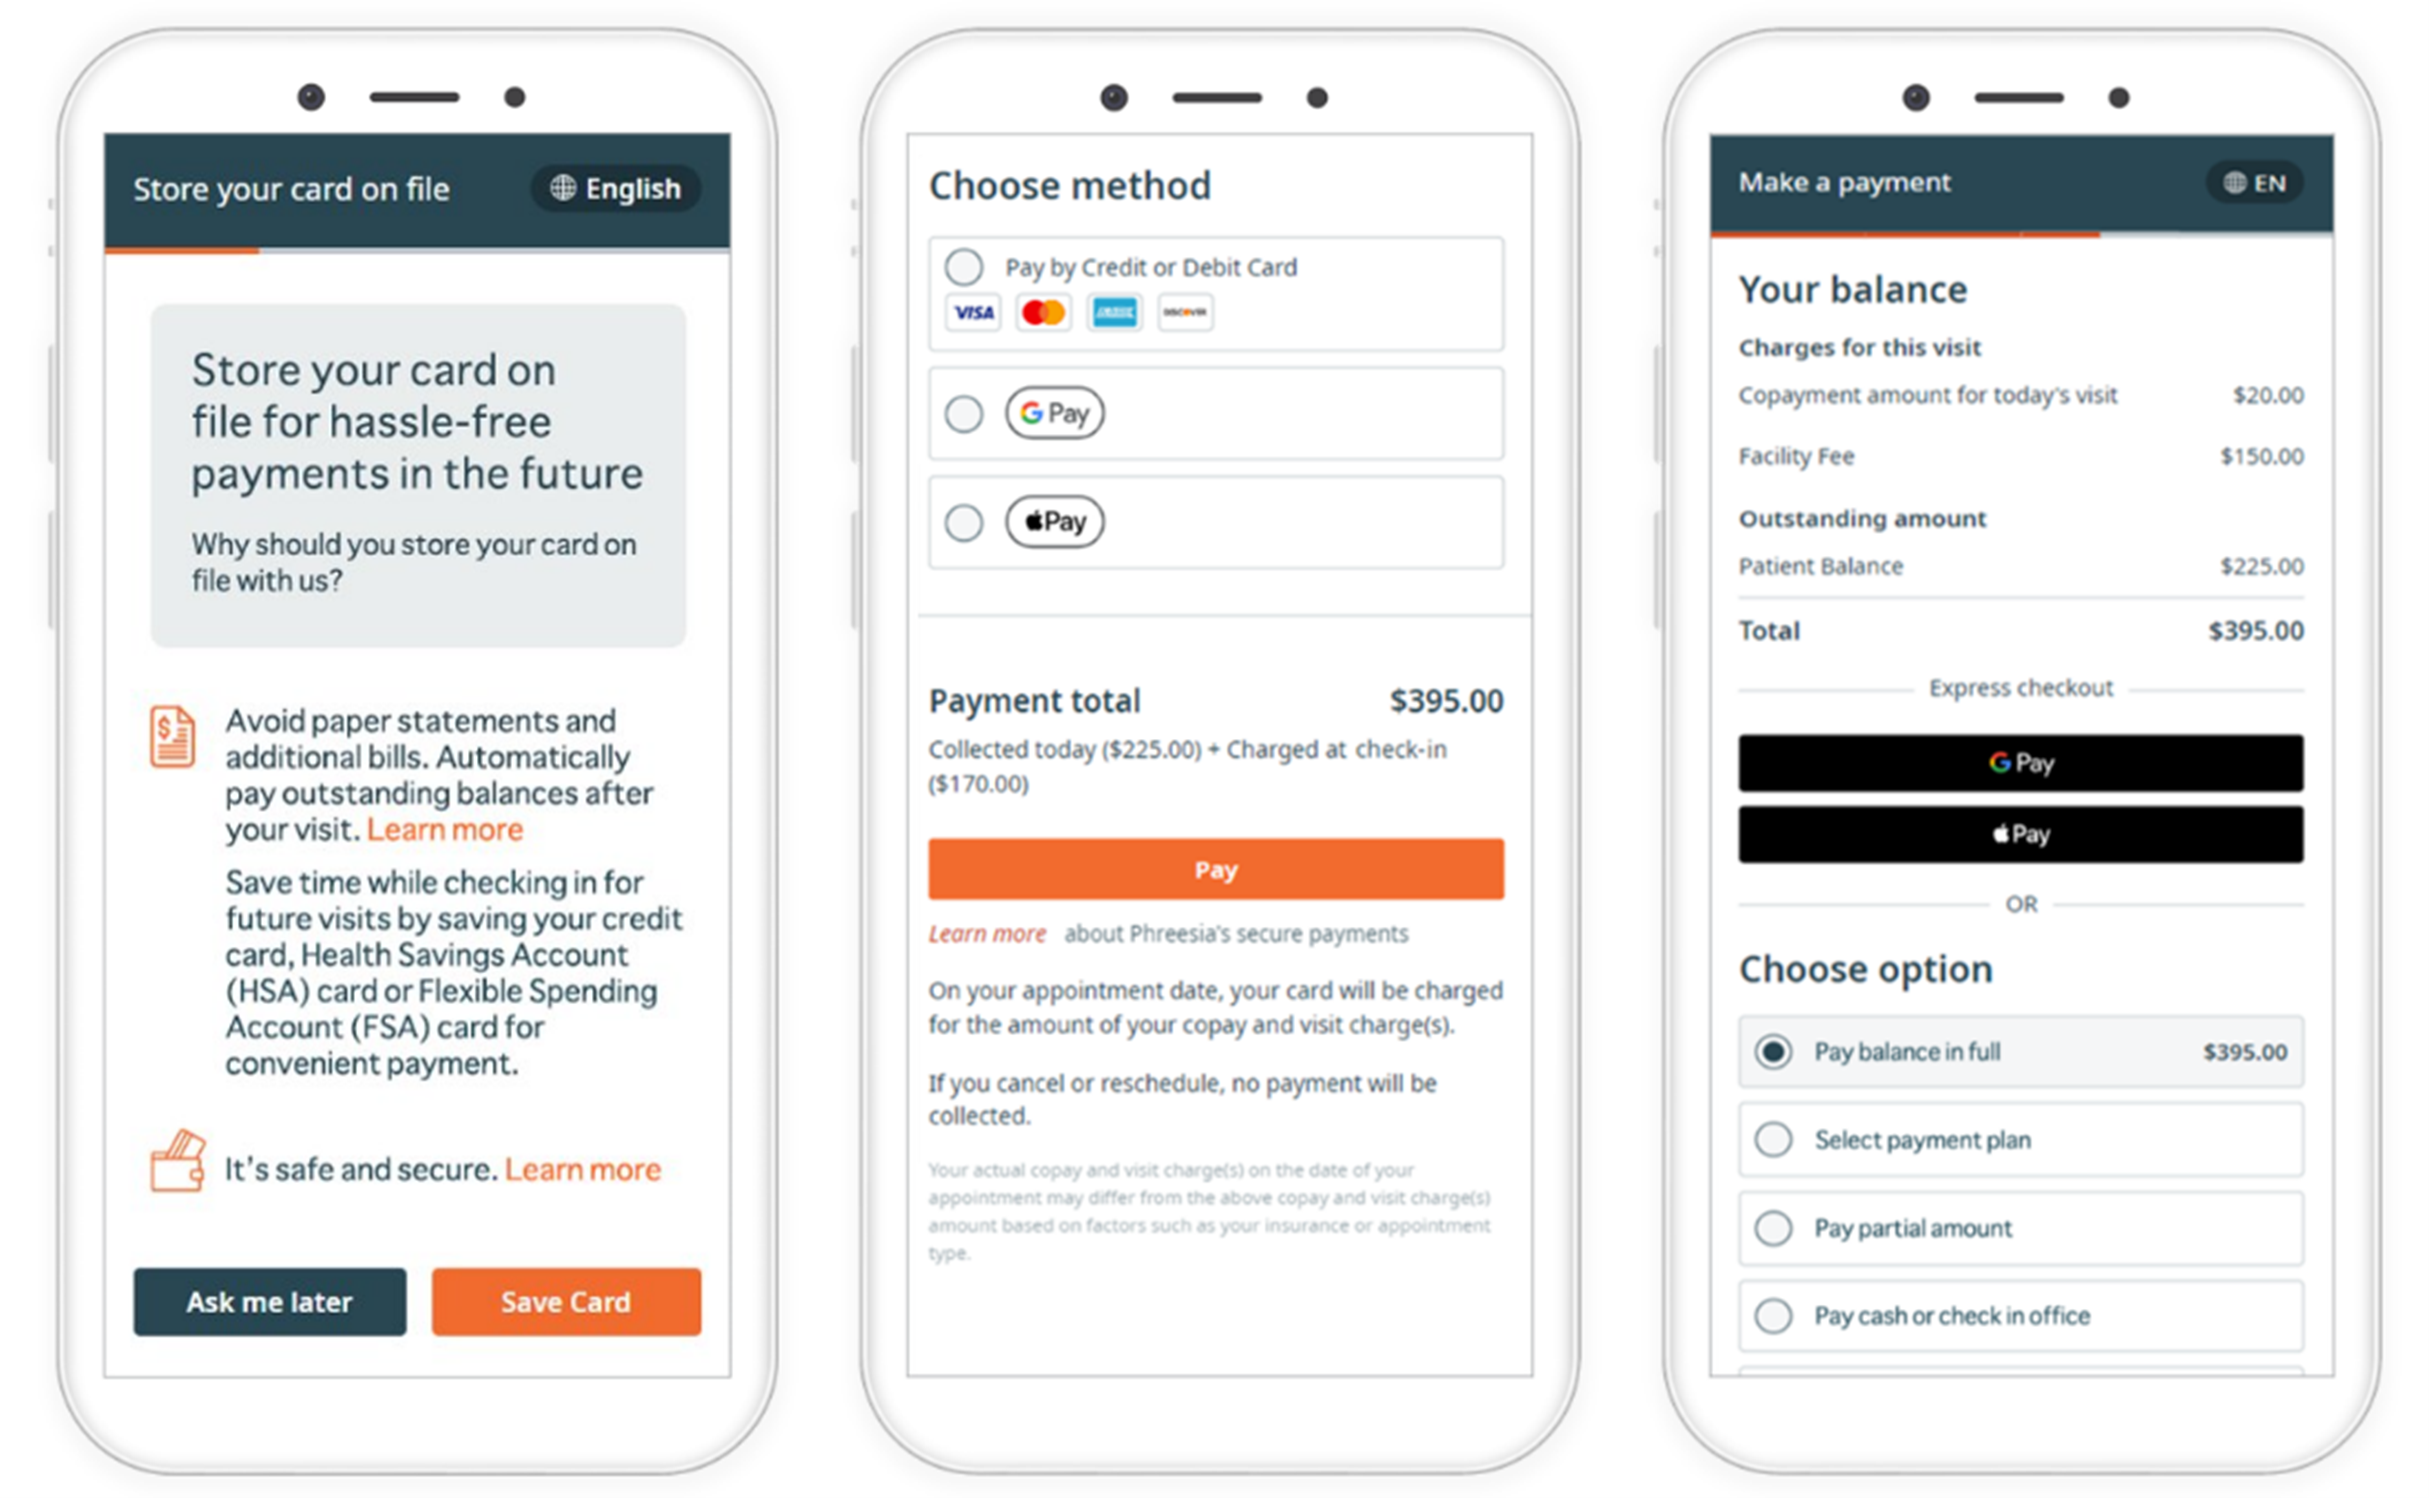Switch language to English toggle
This screenshot has height=1498, width=2429.
616,179
